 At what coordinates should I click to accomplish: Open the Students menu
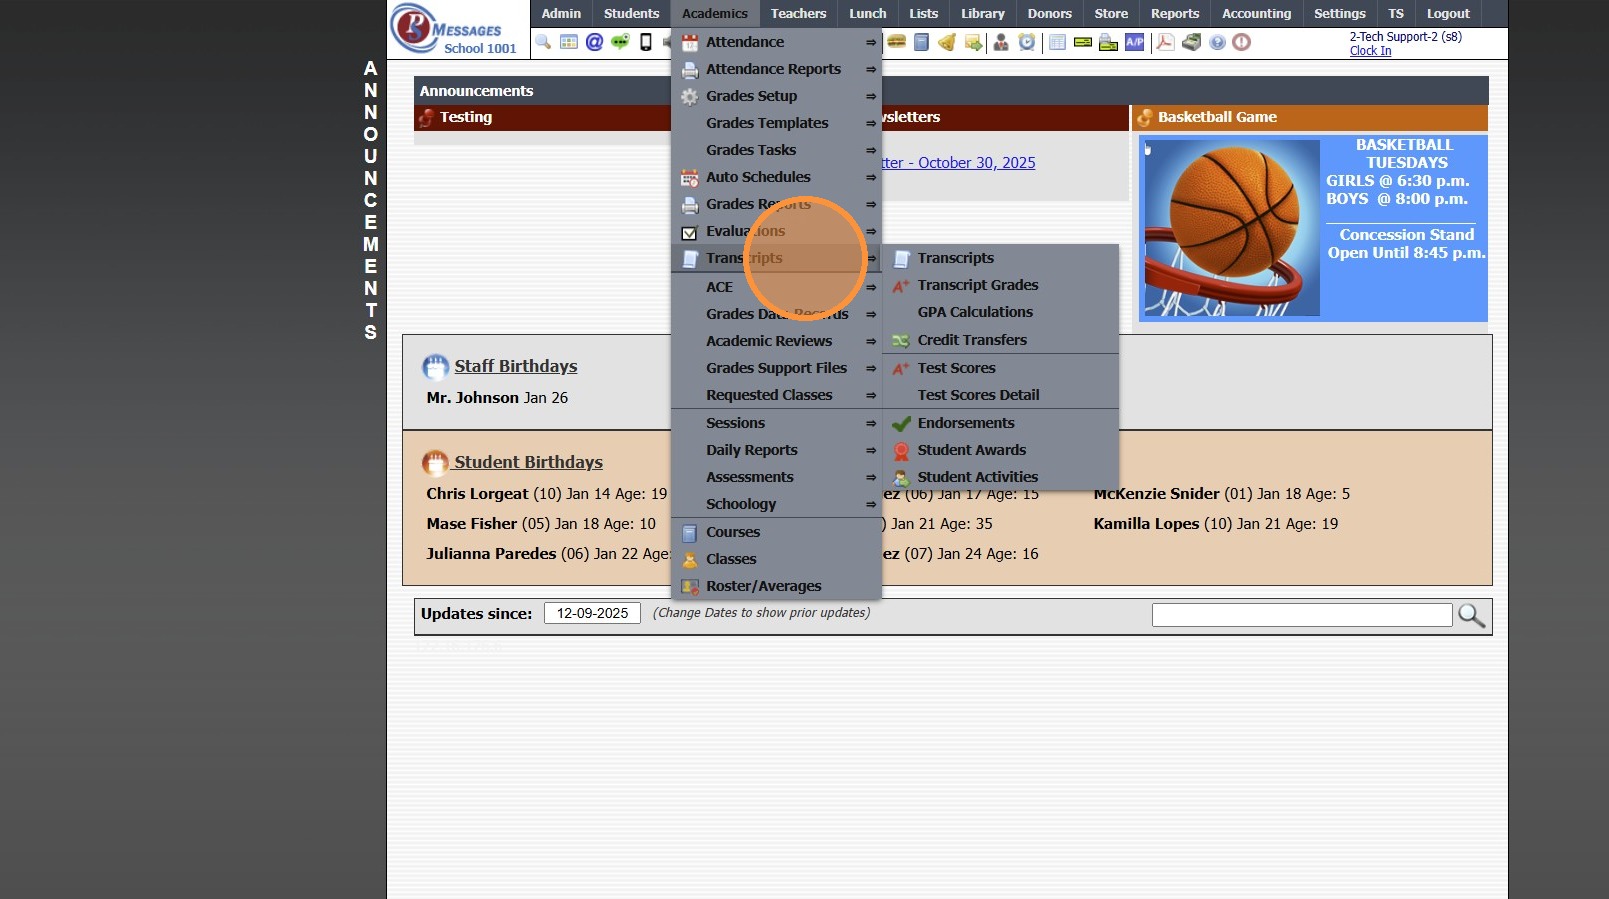point(632,13)
